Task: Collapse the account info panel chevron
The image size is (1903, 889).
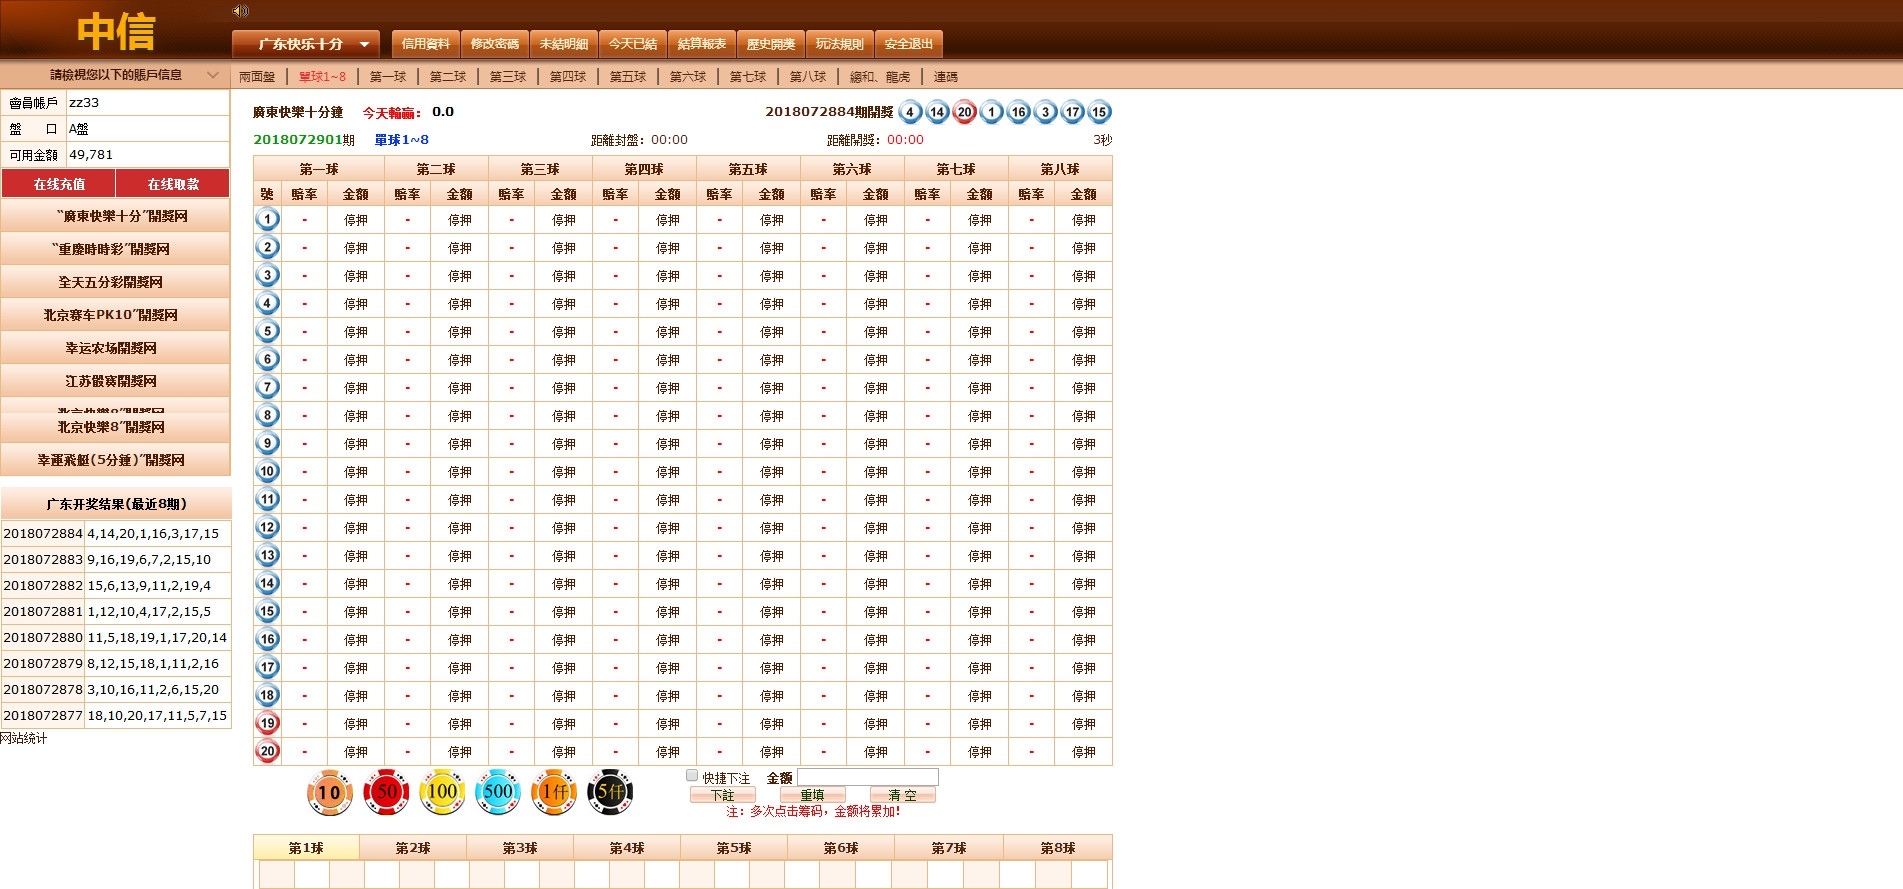Action: (212, 75)
